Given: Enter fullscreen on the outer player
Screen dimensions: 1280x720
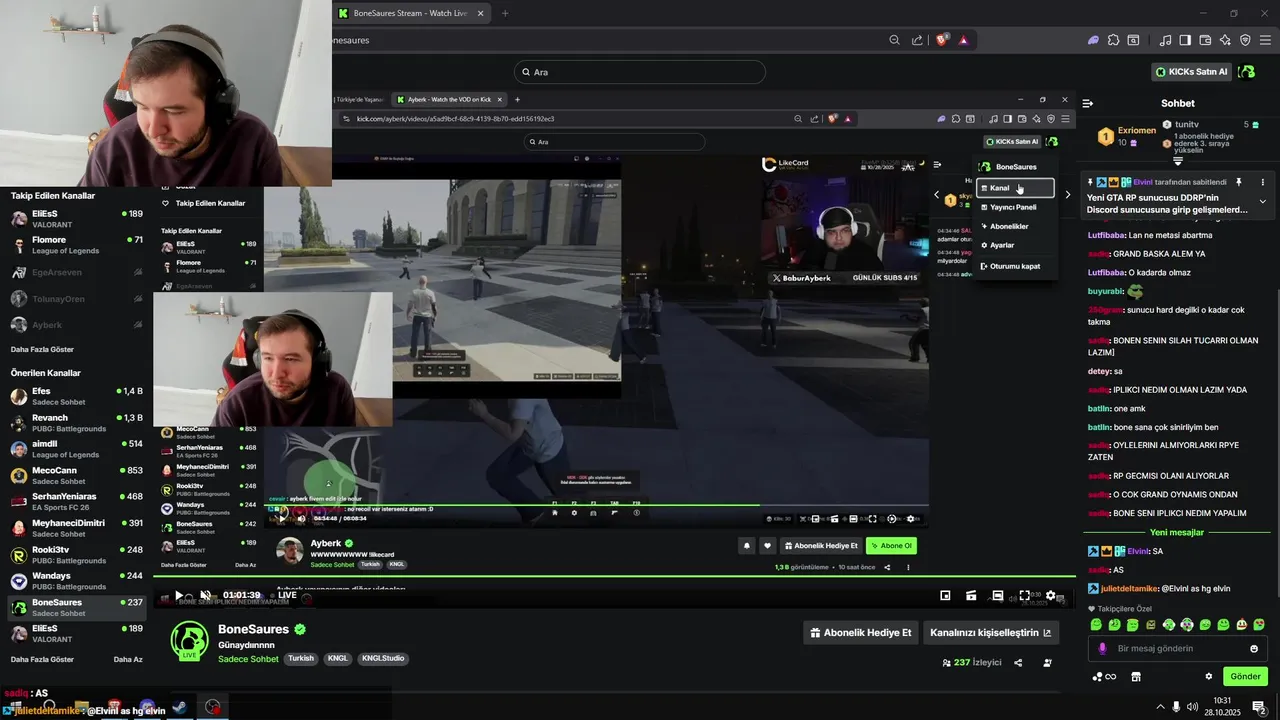Looking at the screenshot, I should coord(1024,595).
